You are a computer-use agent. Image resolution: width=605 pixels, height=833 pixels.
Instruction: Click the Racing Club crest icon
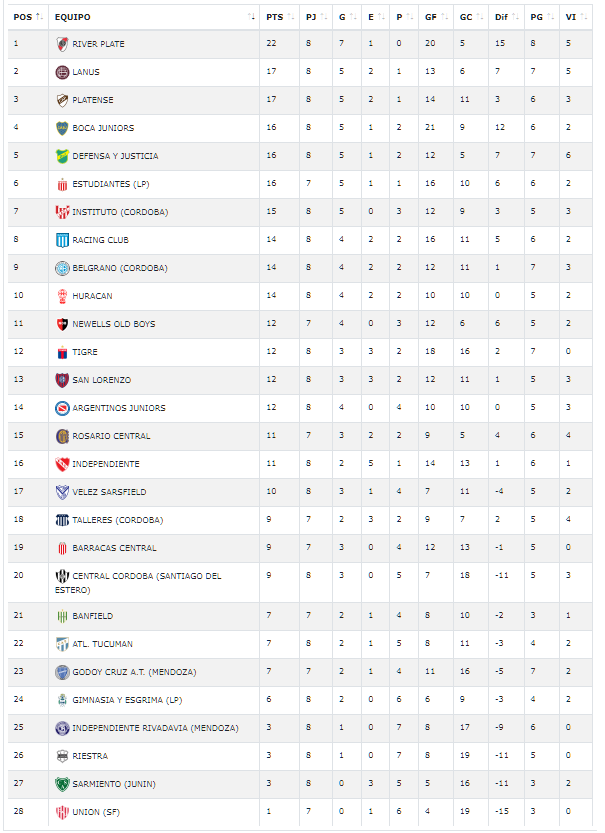point(62,240)
